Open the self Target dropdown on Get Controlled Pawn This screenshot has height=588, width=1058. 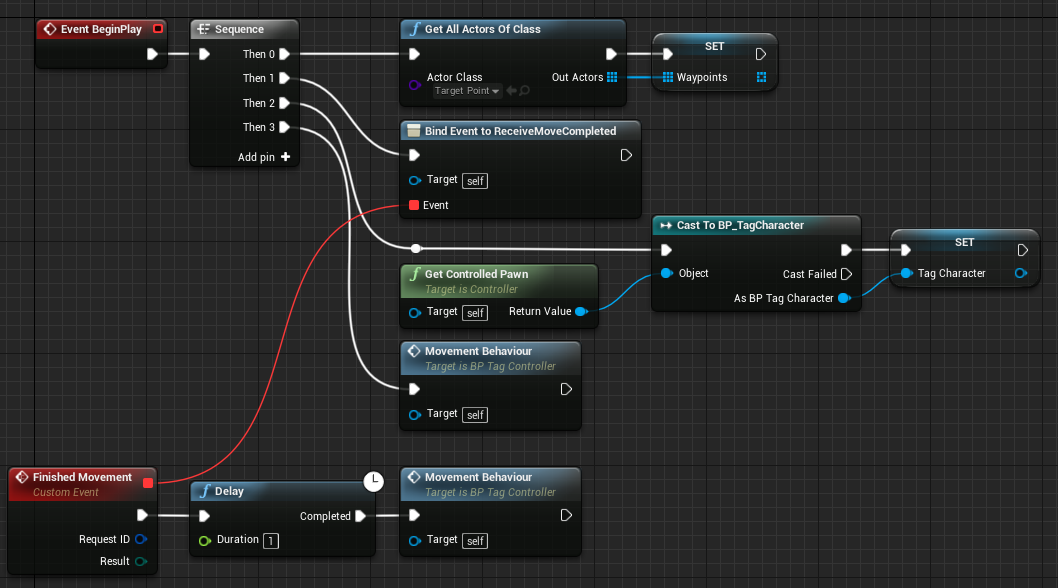[474, 312]
